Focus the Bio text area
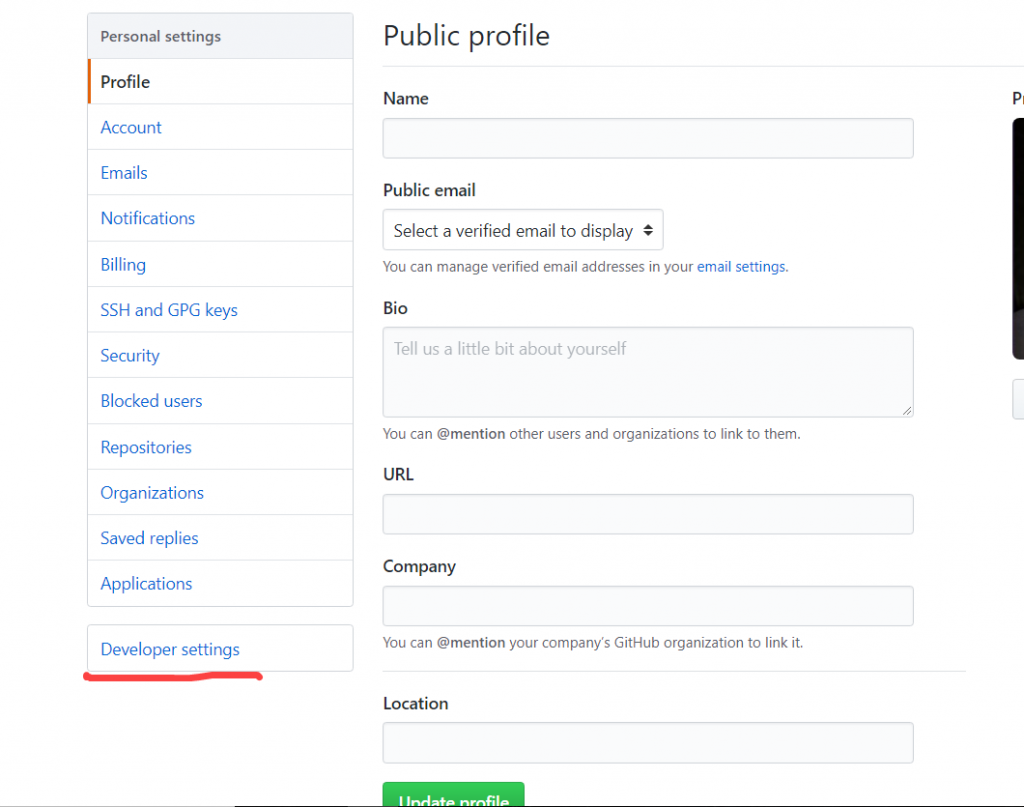Viewport: 1024px width, 807px height. [648, 371]
